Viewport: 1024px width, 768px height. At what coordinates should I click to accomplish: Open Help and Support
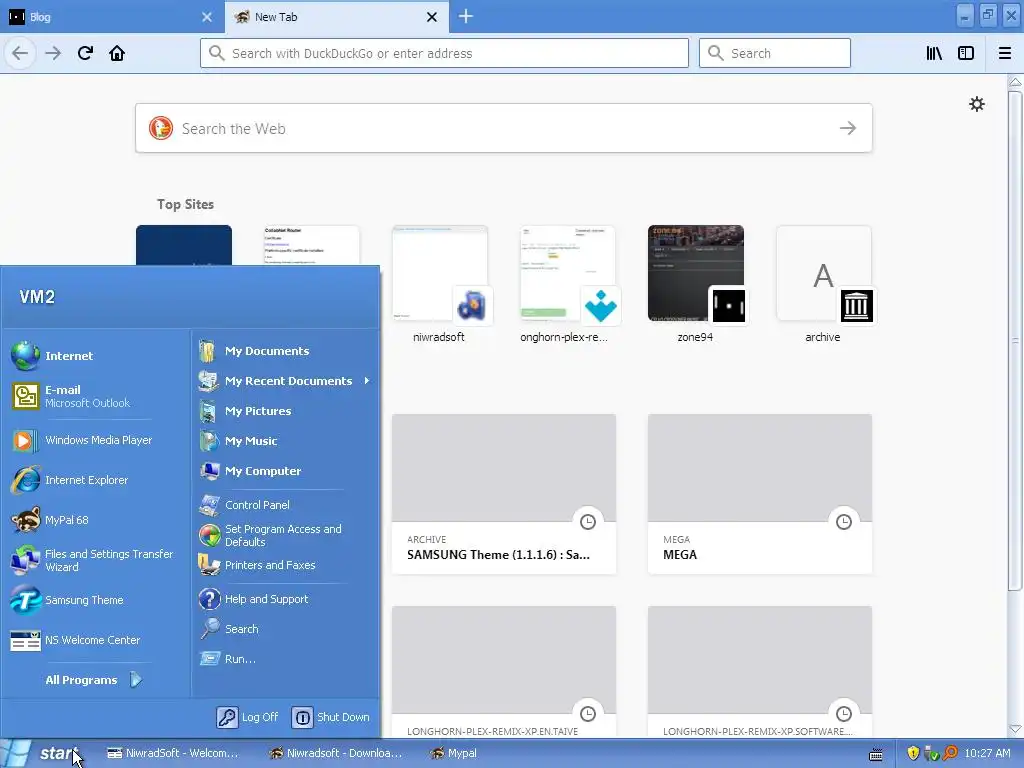(285, 599)
